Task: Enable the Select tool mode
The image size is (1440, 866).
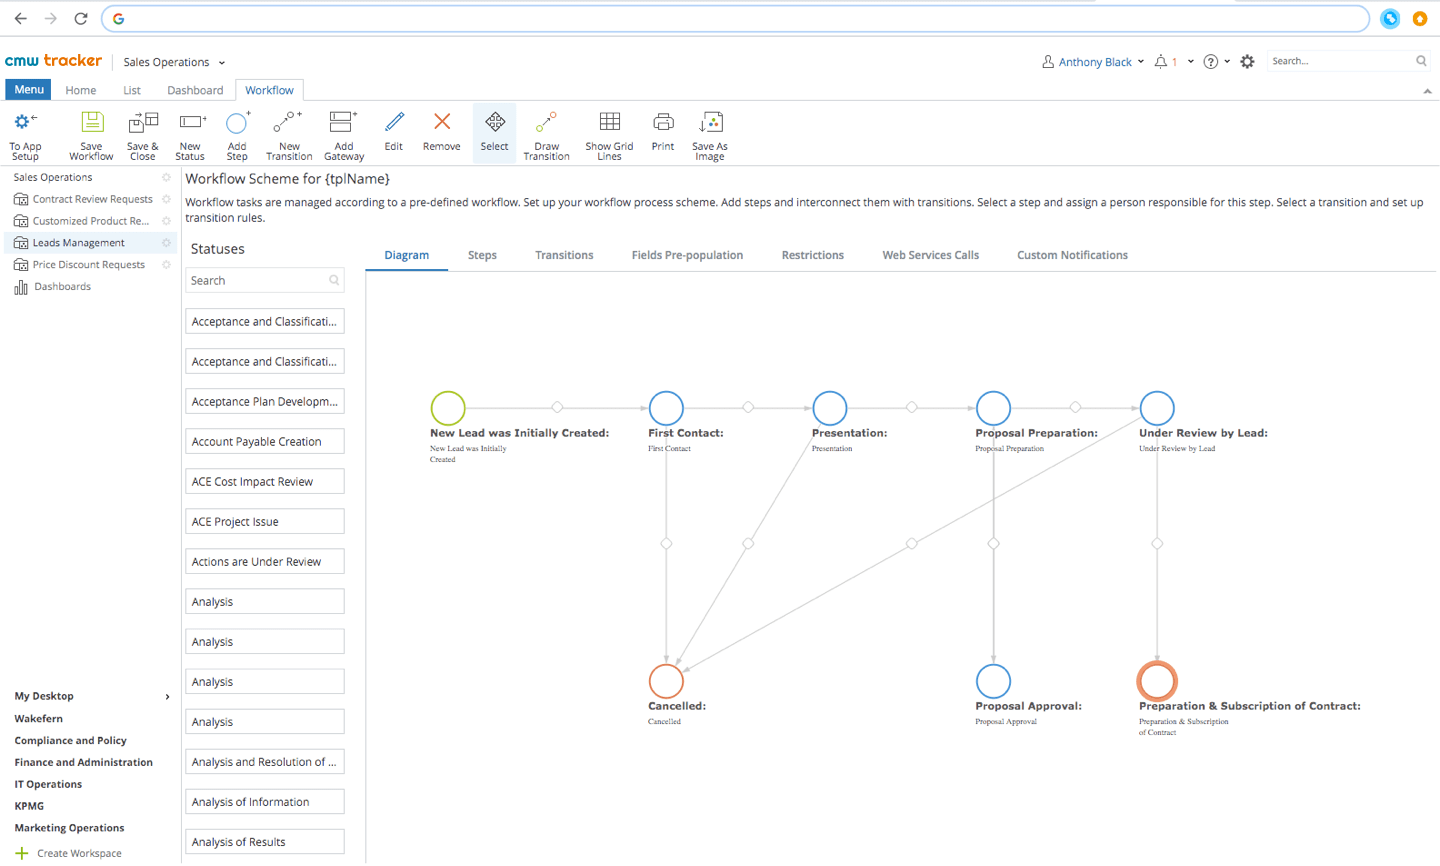Action: (494, 133)
